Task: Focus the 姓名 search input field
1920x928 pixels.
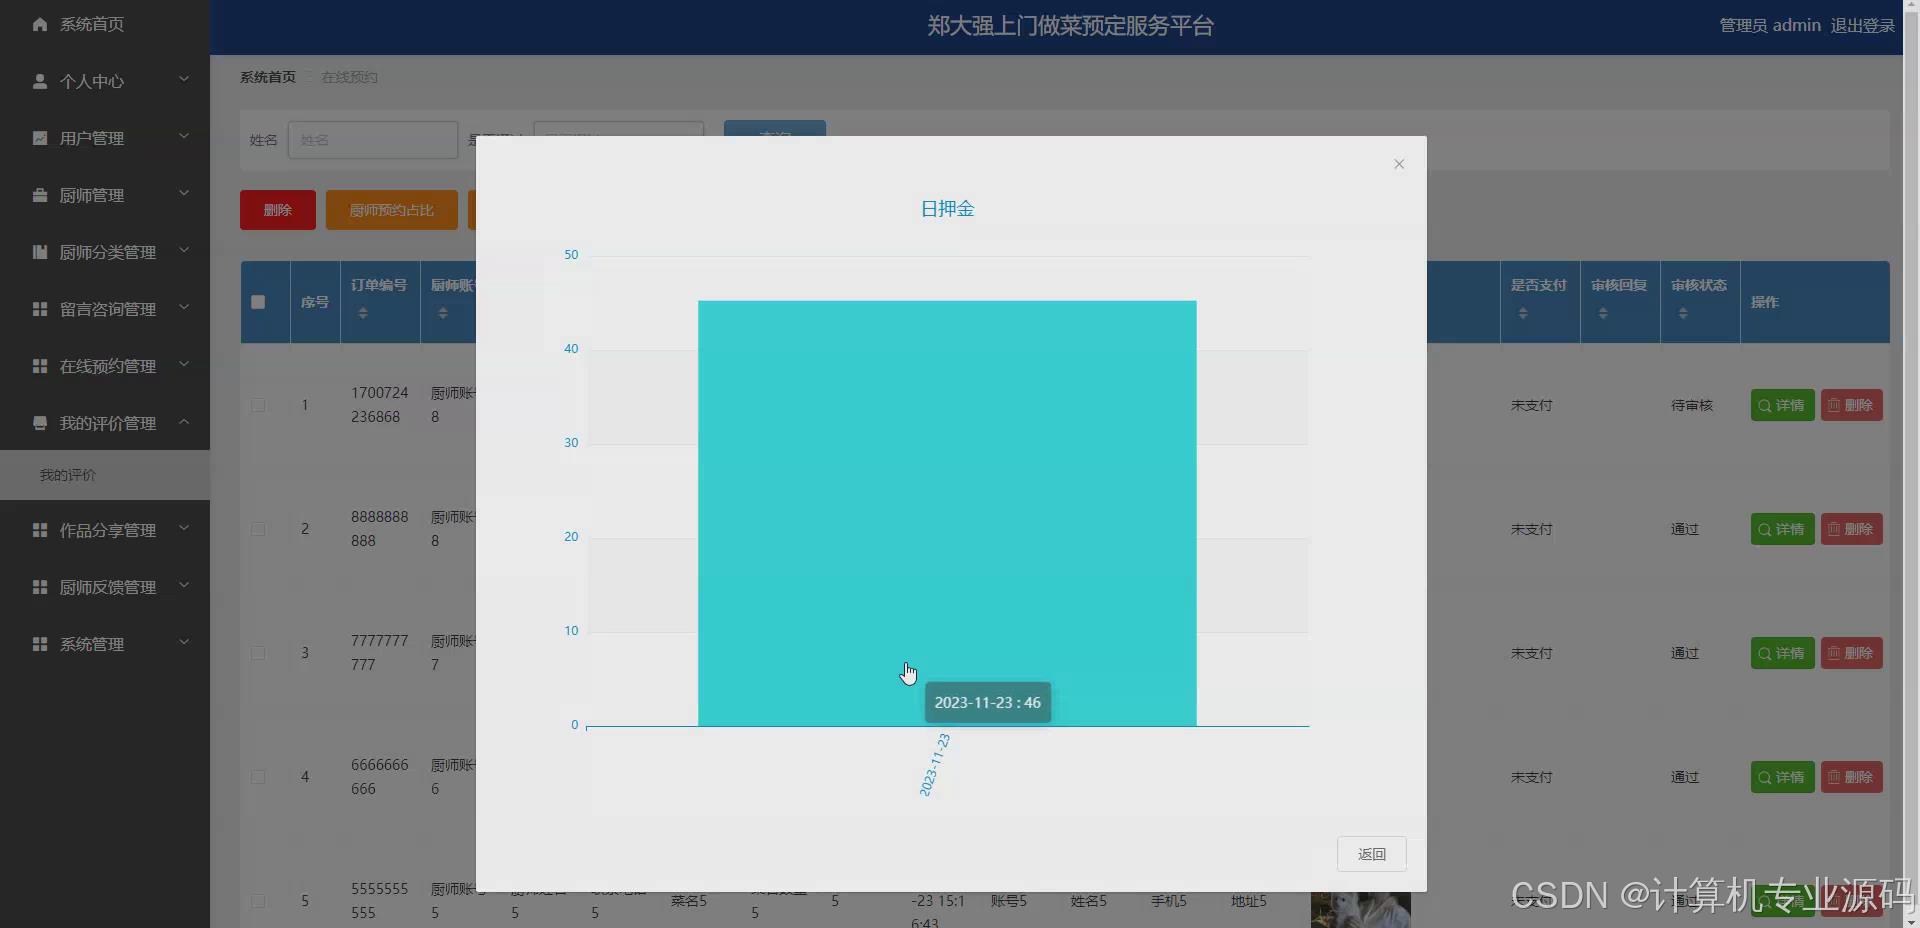Action: (373, 140)
